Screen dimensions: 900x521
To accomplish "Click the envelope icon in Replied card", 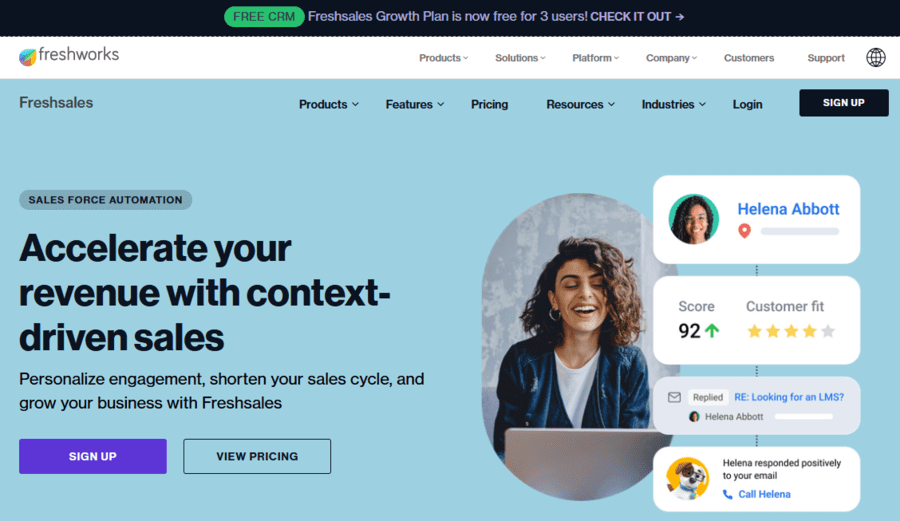I will tap(674, 397).
